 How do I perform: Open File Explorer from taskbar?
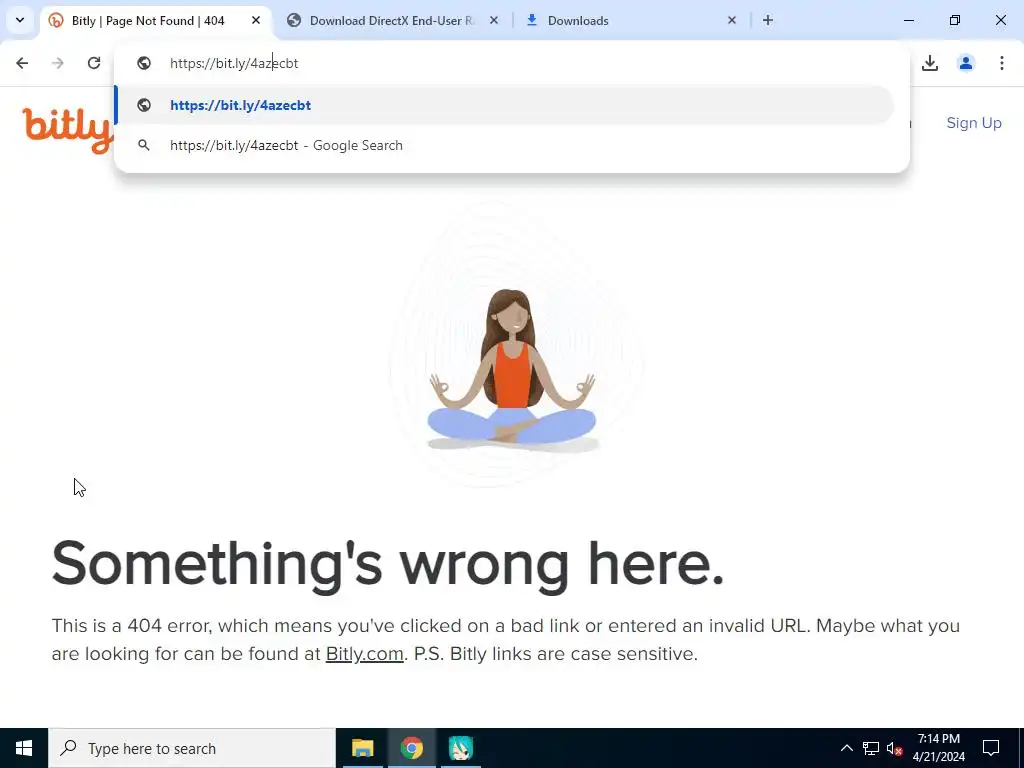362,748
